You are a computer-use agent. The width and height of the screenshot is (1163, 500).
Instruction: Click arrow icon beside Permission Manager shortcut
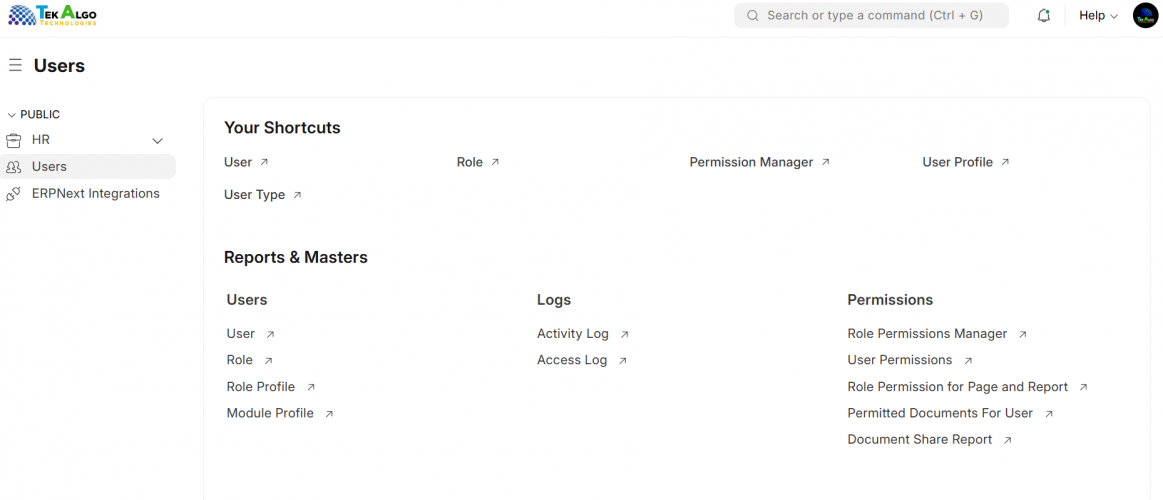[826, 162]
